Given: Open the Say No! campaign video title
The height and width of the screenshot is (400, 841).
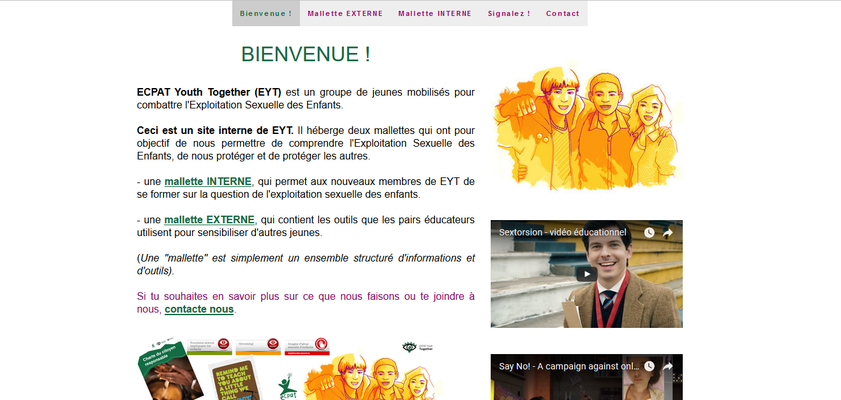Looking at the screenshot, I should 569,366.
